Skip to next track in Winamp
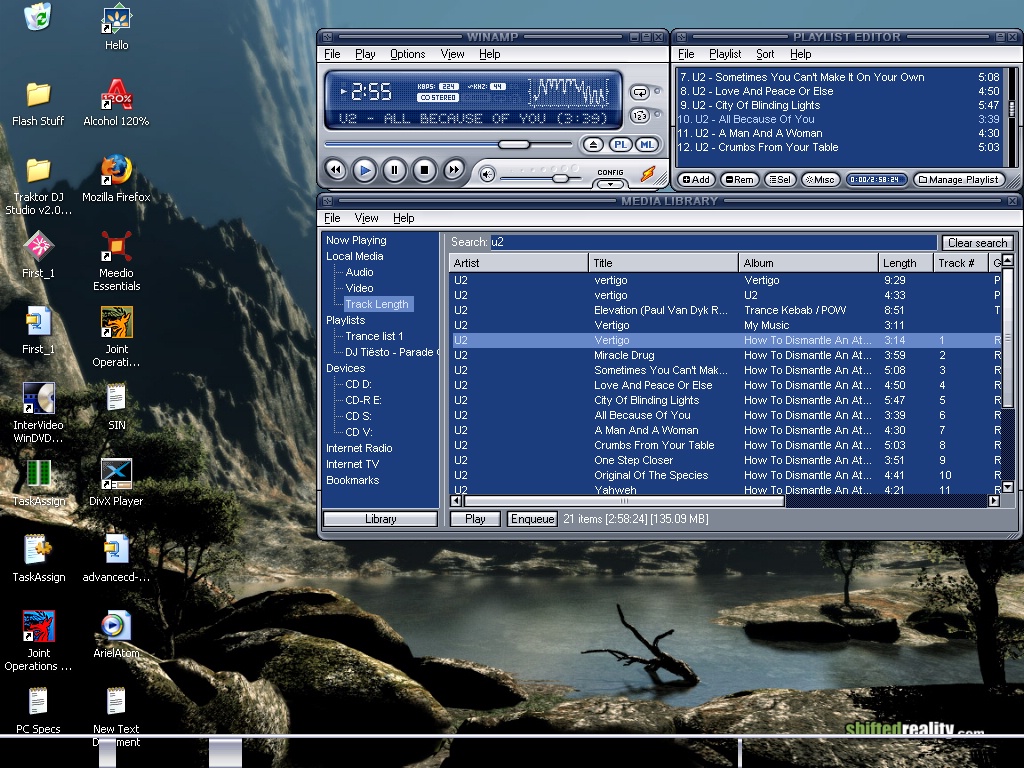 click(x=453, y=170)
